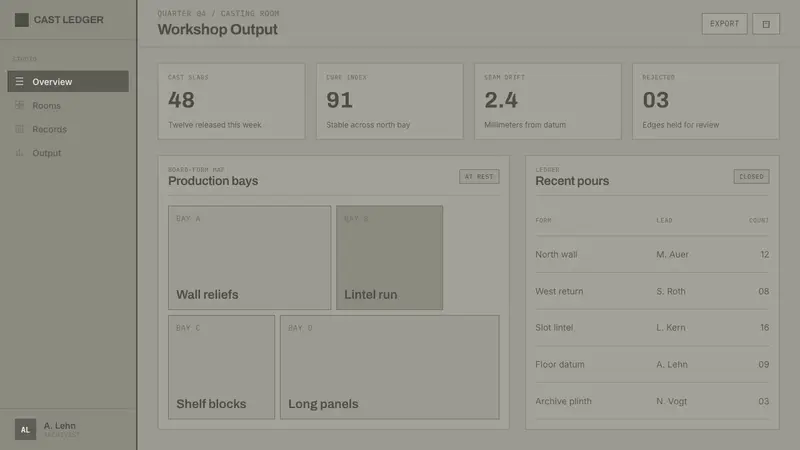
Task: Select Bay D Long panels tile
Action: 390,367
